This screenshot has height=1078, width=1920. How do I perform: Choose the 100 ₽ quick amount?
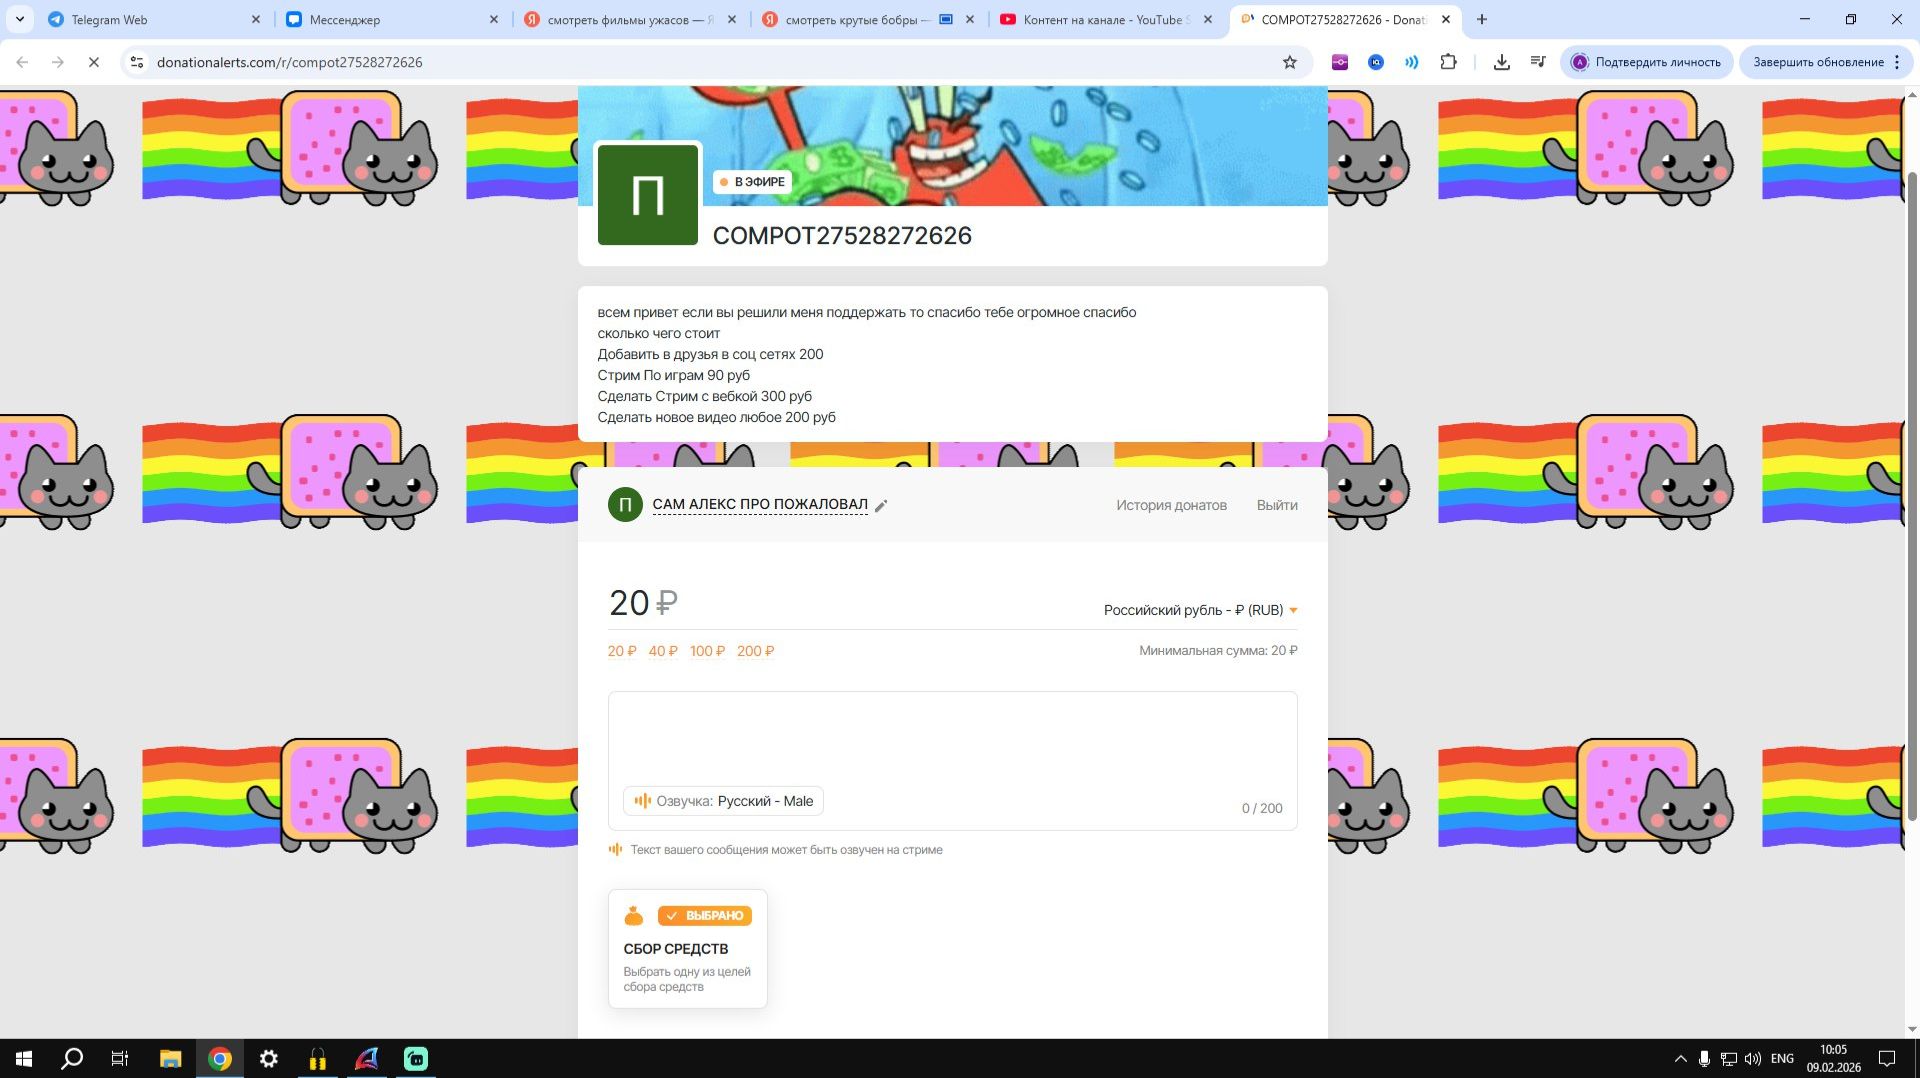pos(707,651)
